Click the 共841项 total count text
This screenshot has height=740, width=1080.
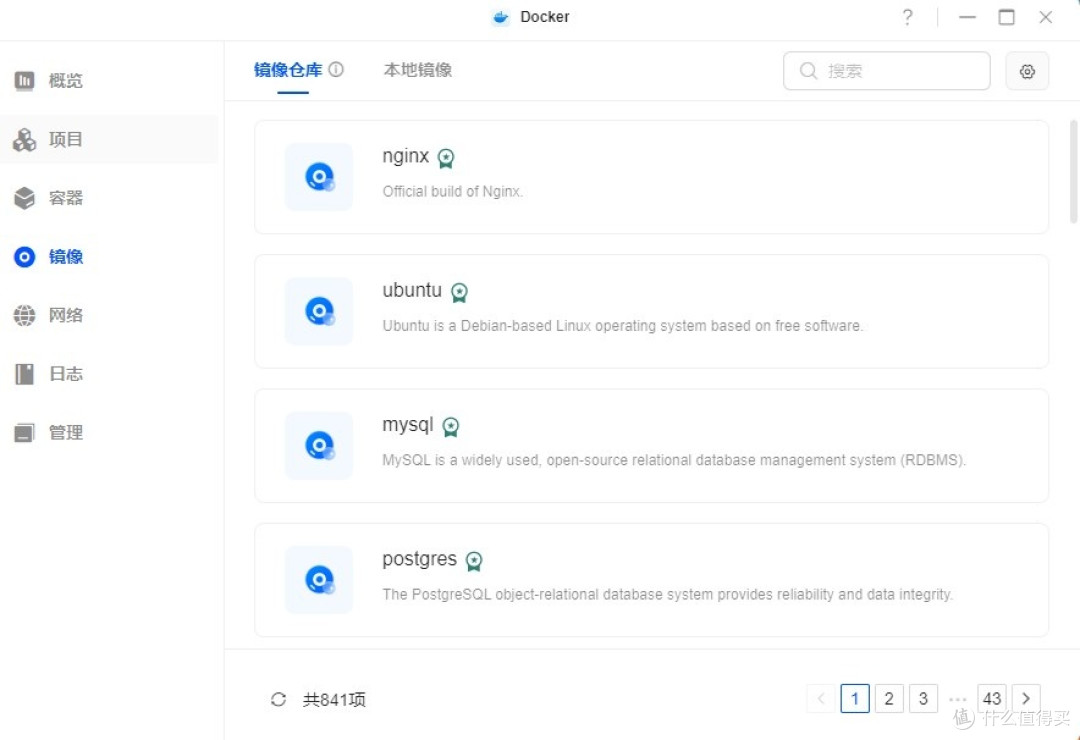(334, 700)
